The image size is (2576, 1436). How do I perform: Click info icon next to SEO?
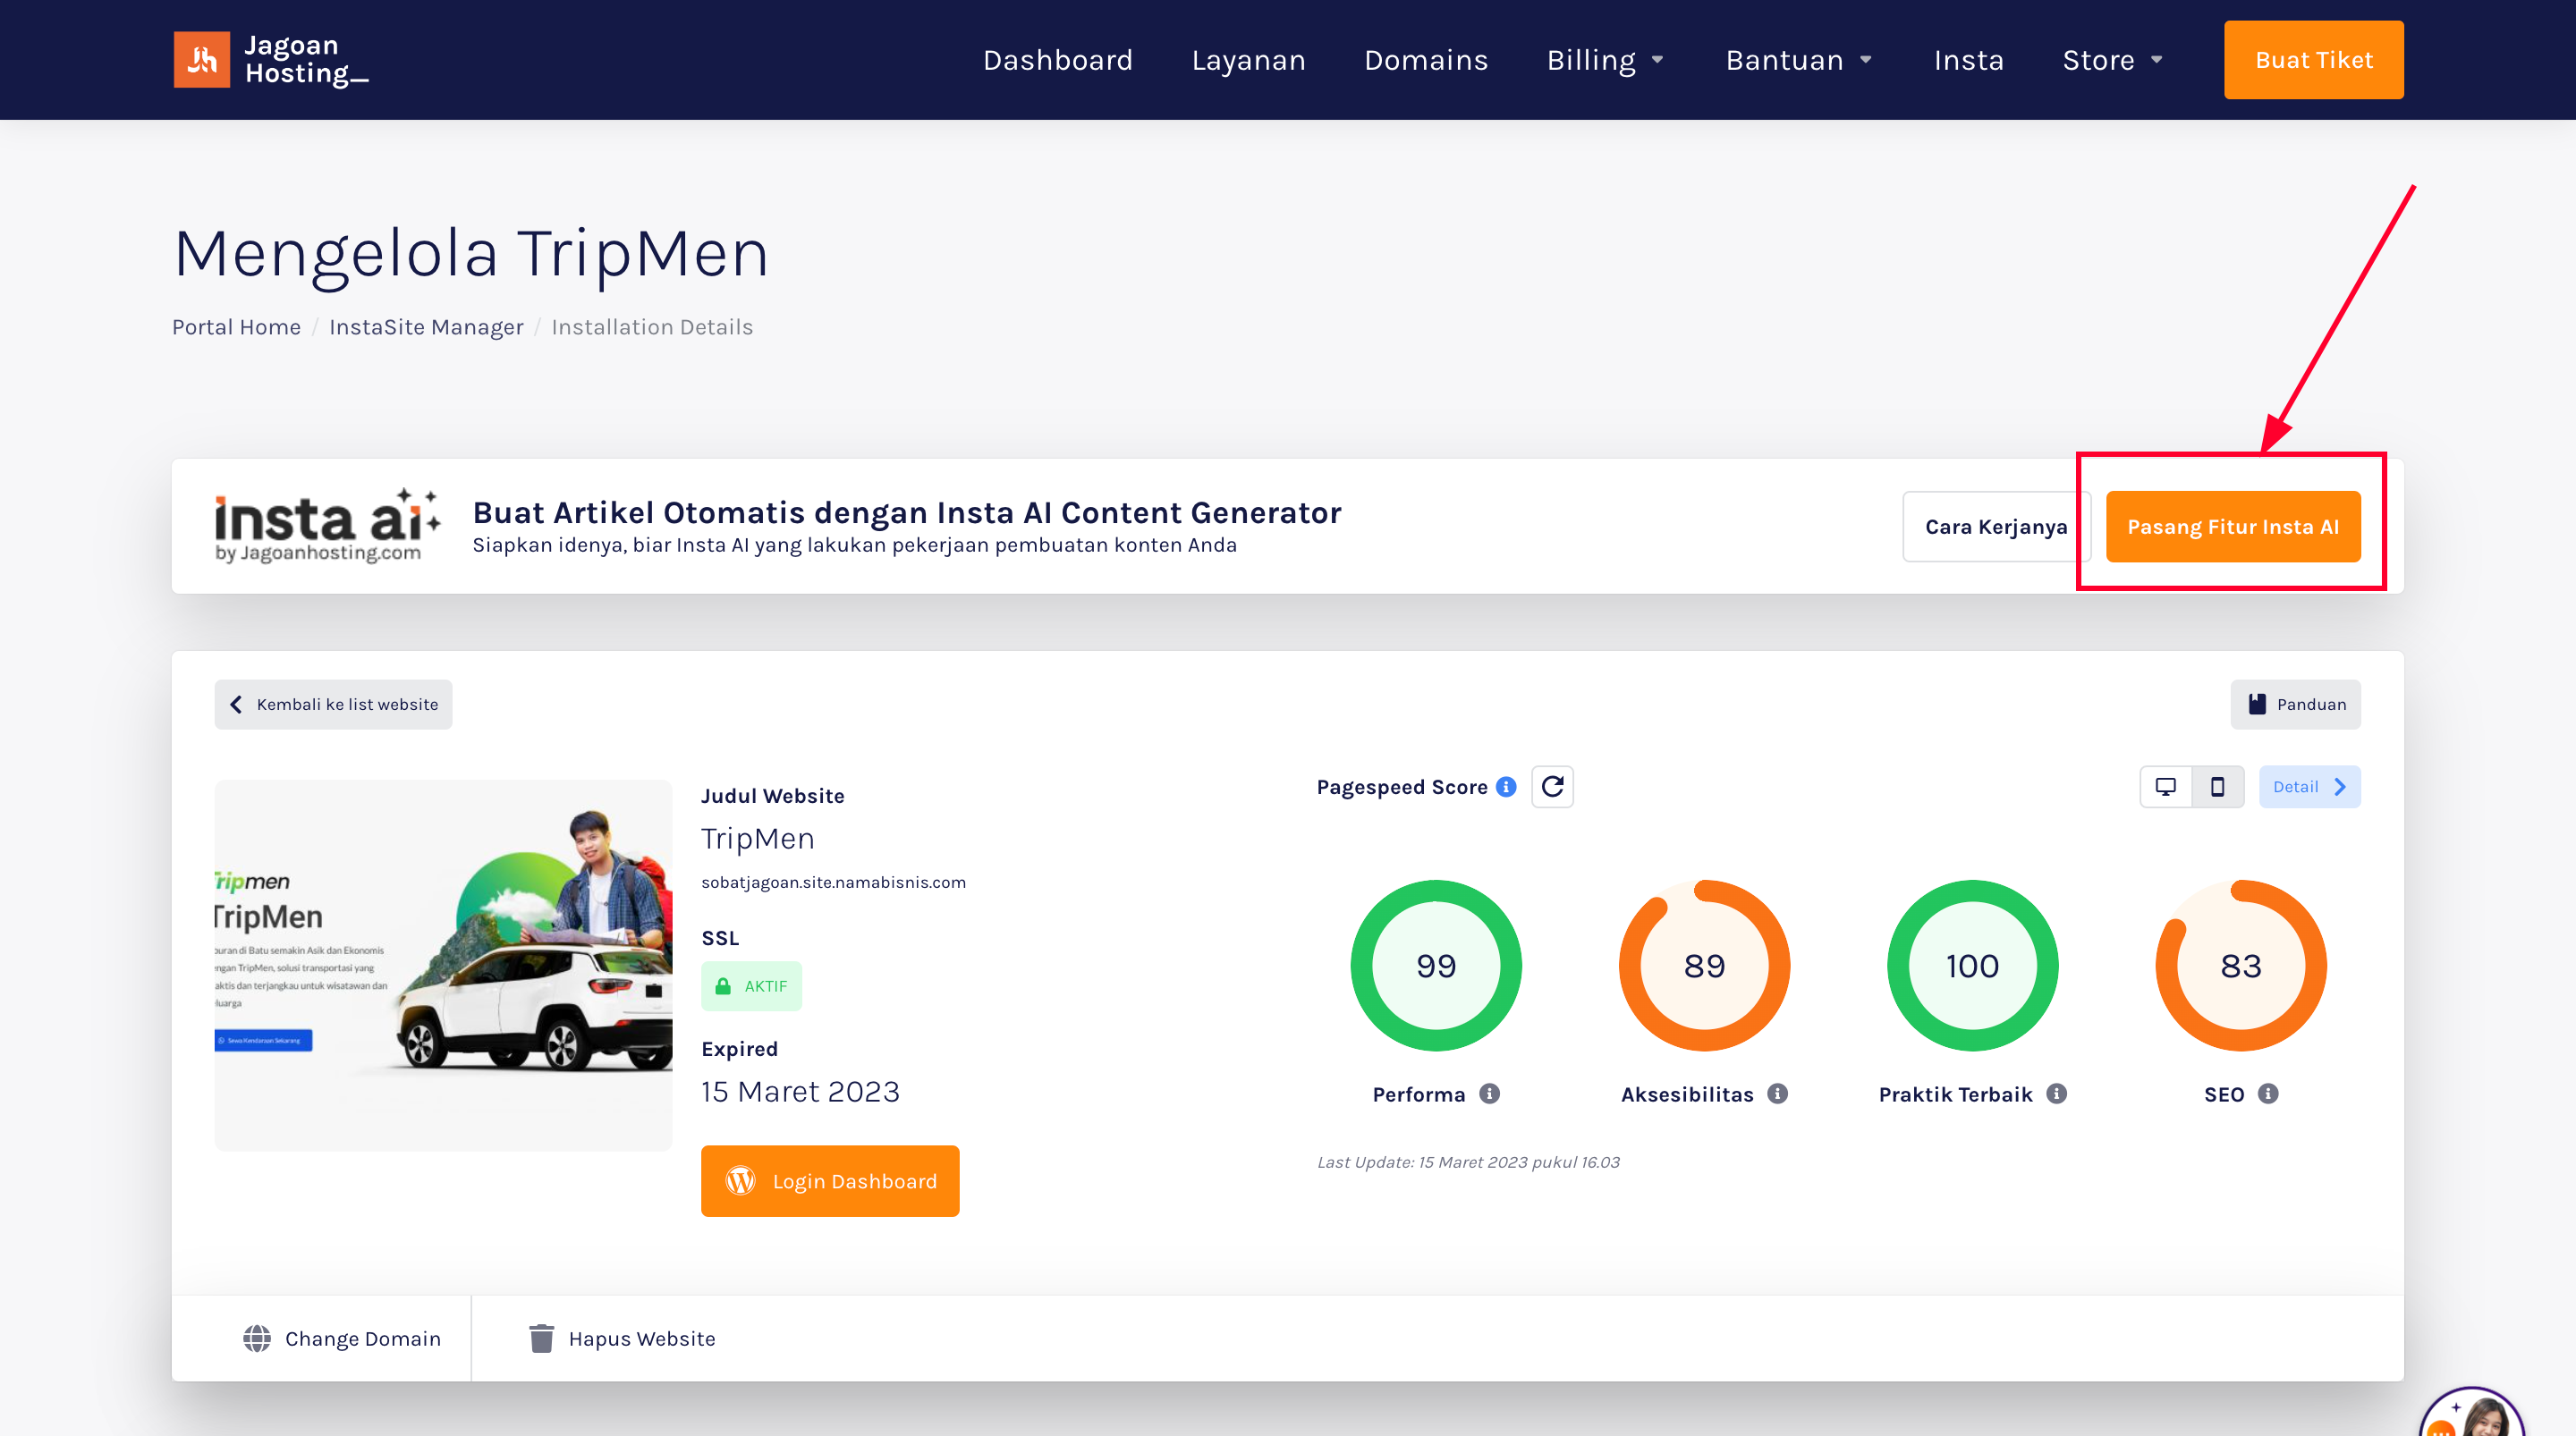(2268, 1093)
